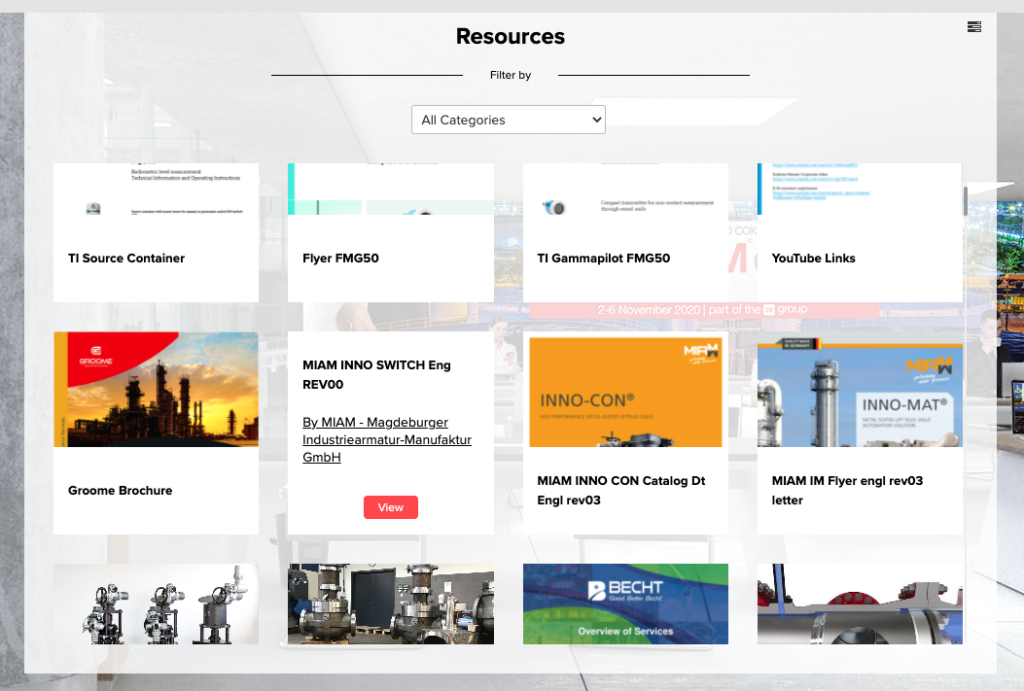1024x691 pixels.
Task: Open the MIAM Magdeburger Industriearmatur-Manufaktur GmbH link
Action: pos(387,440)
